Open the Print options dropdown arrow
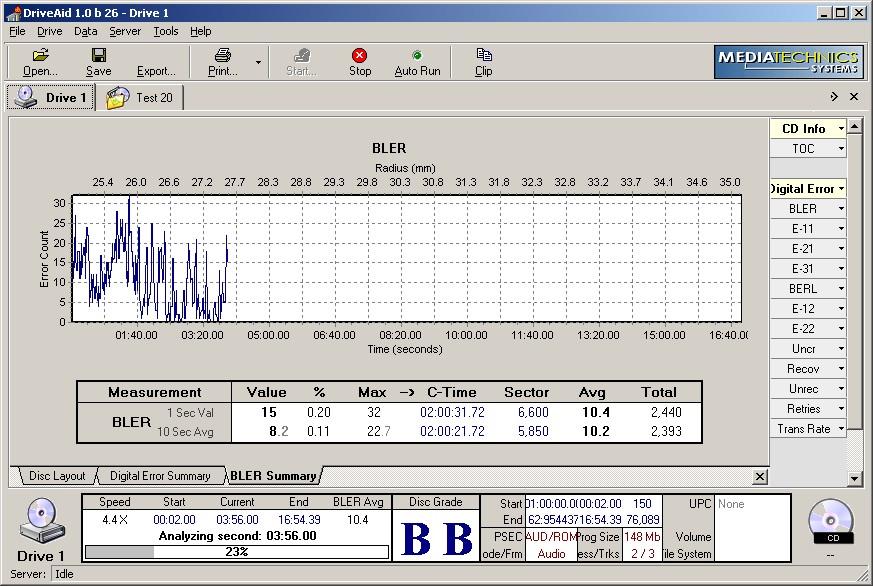Screen dimensions: 873x586 pos(258,62)
